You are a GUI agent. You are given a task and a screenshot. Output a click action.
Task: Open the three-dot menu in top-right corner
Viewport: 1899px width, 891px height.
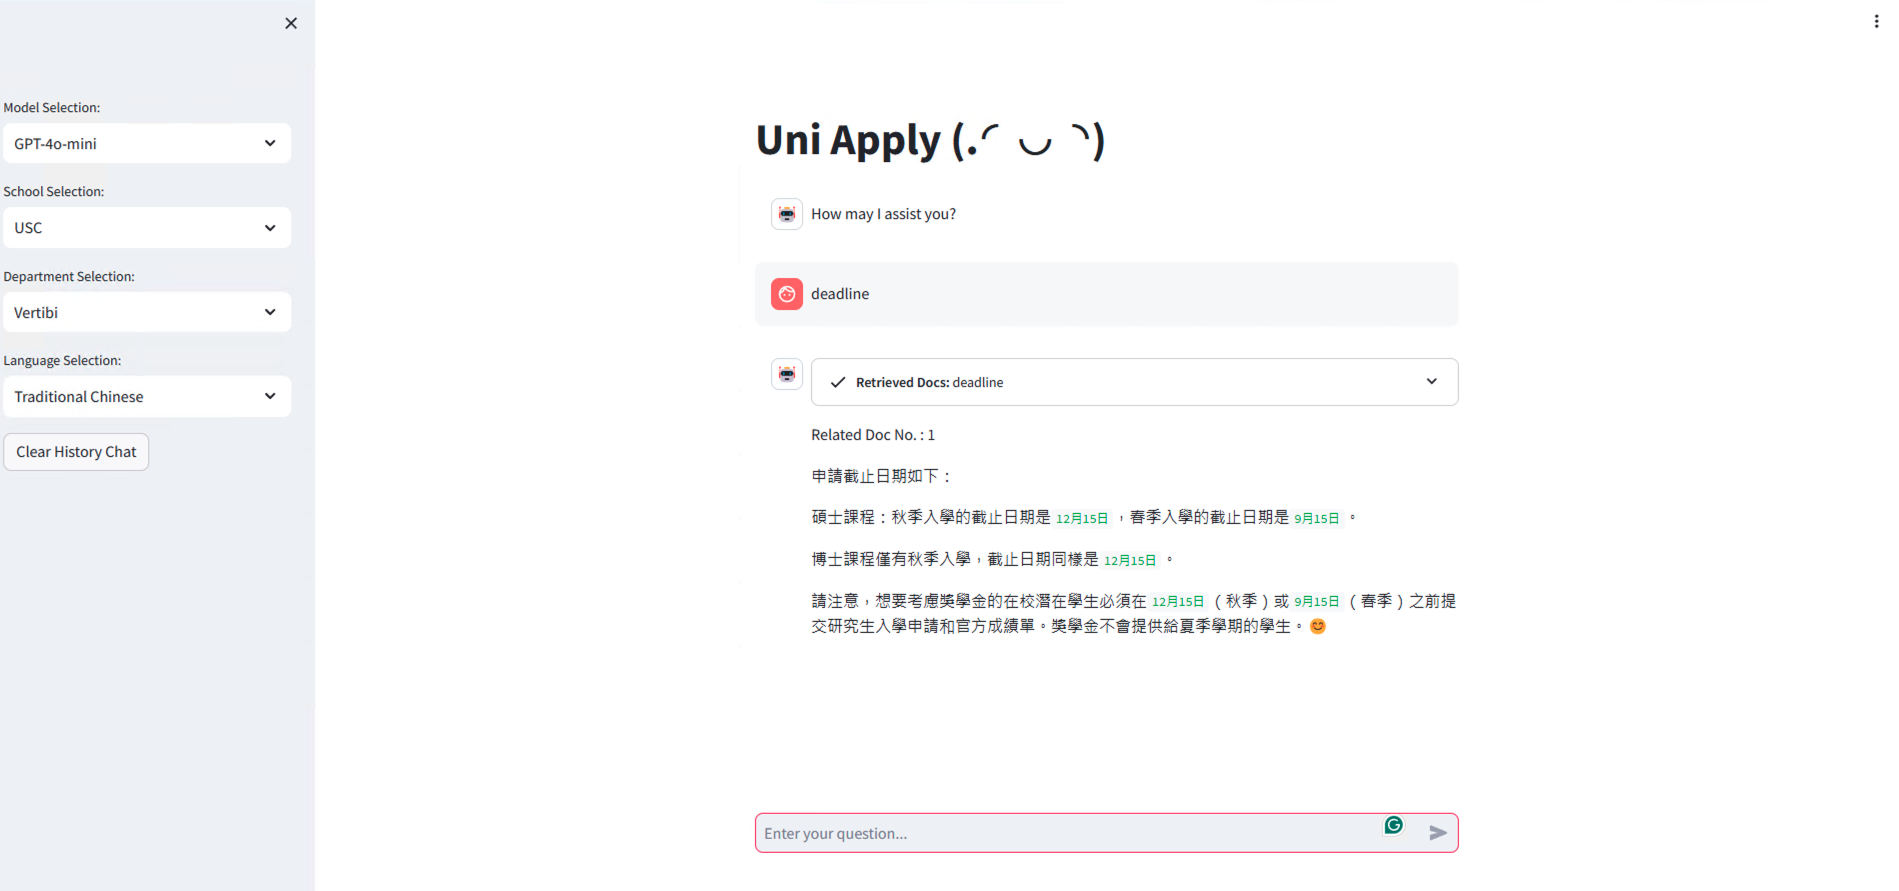coord(1875,21)
